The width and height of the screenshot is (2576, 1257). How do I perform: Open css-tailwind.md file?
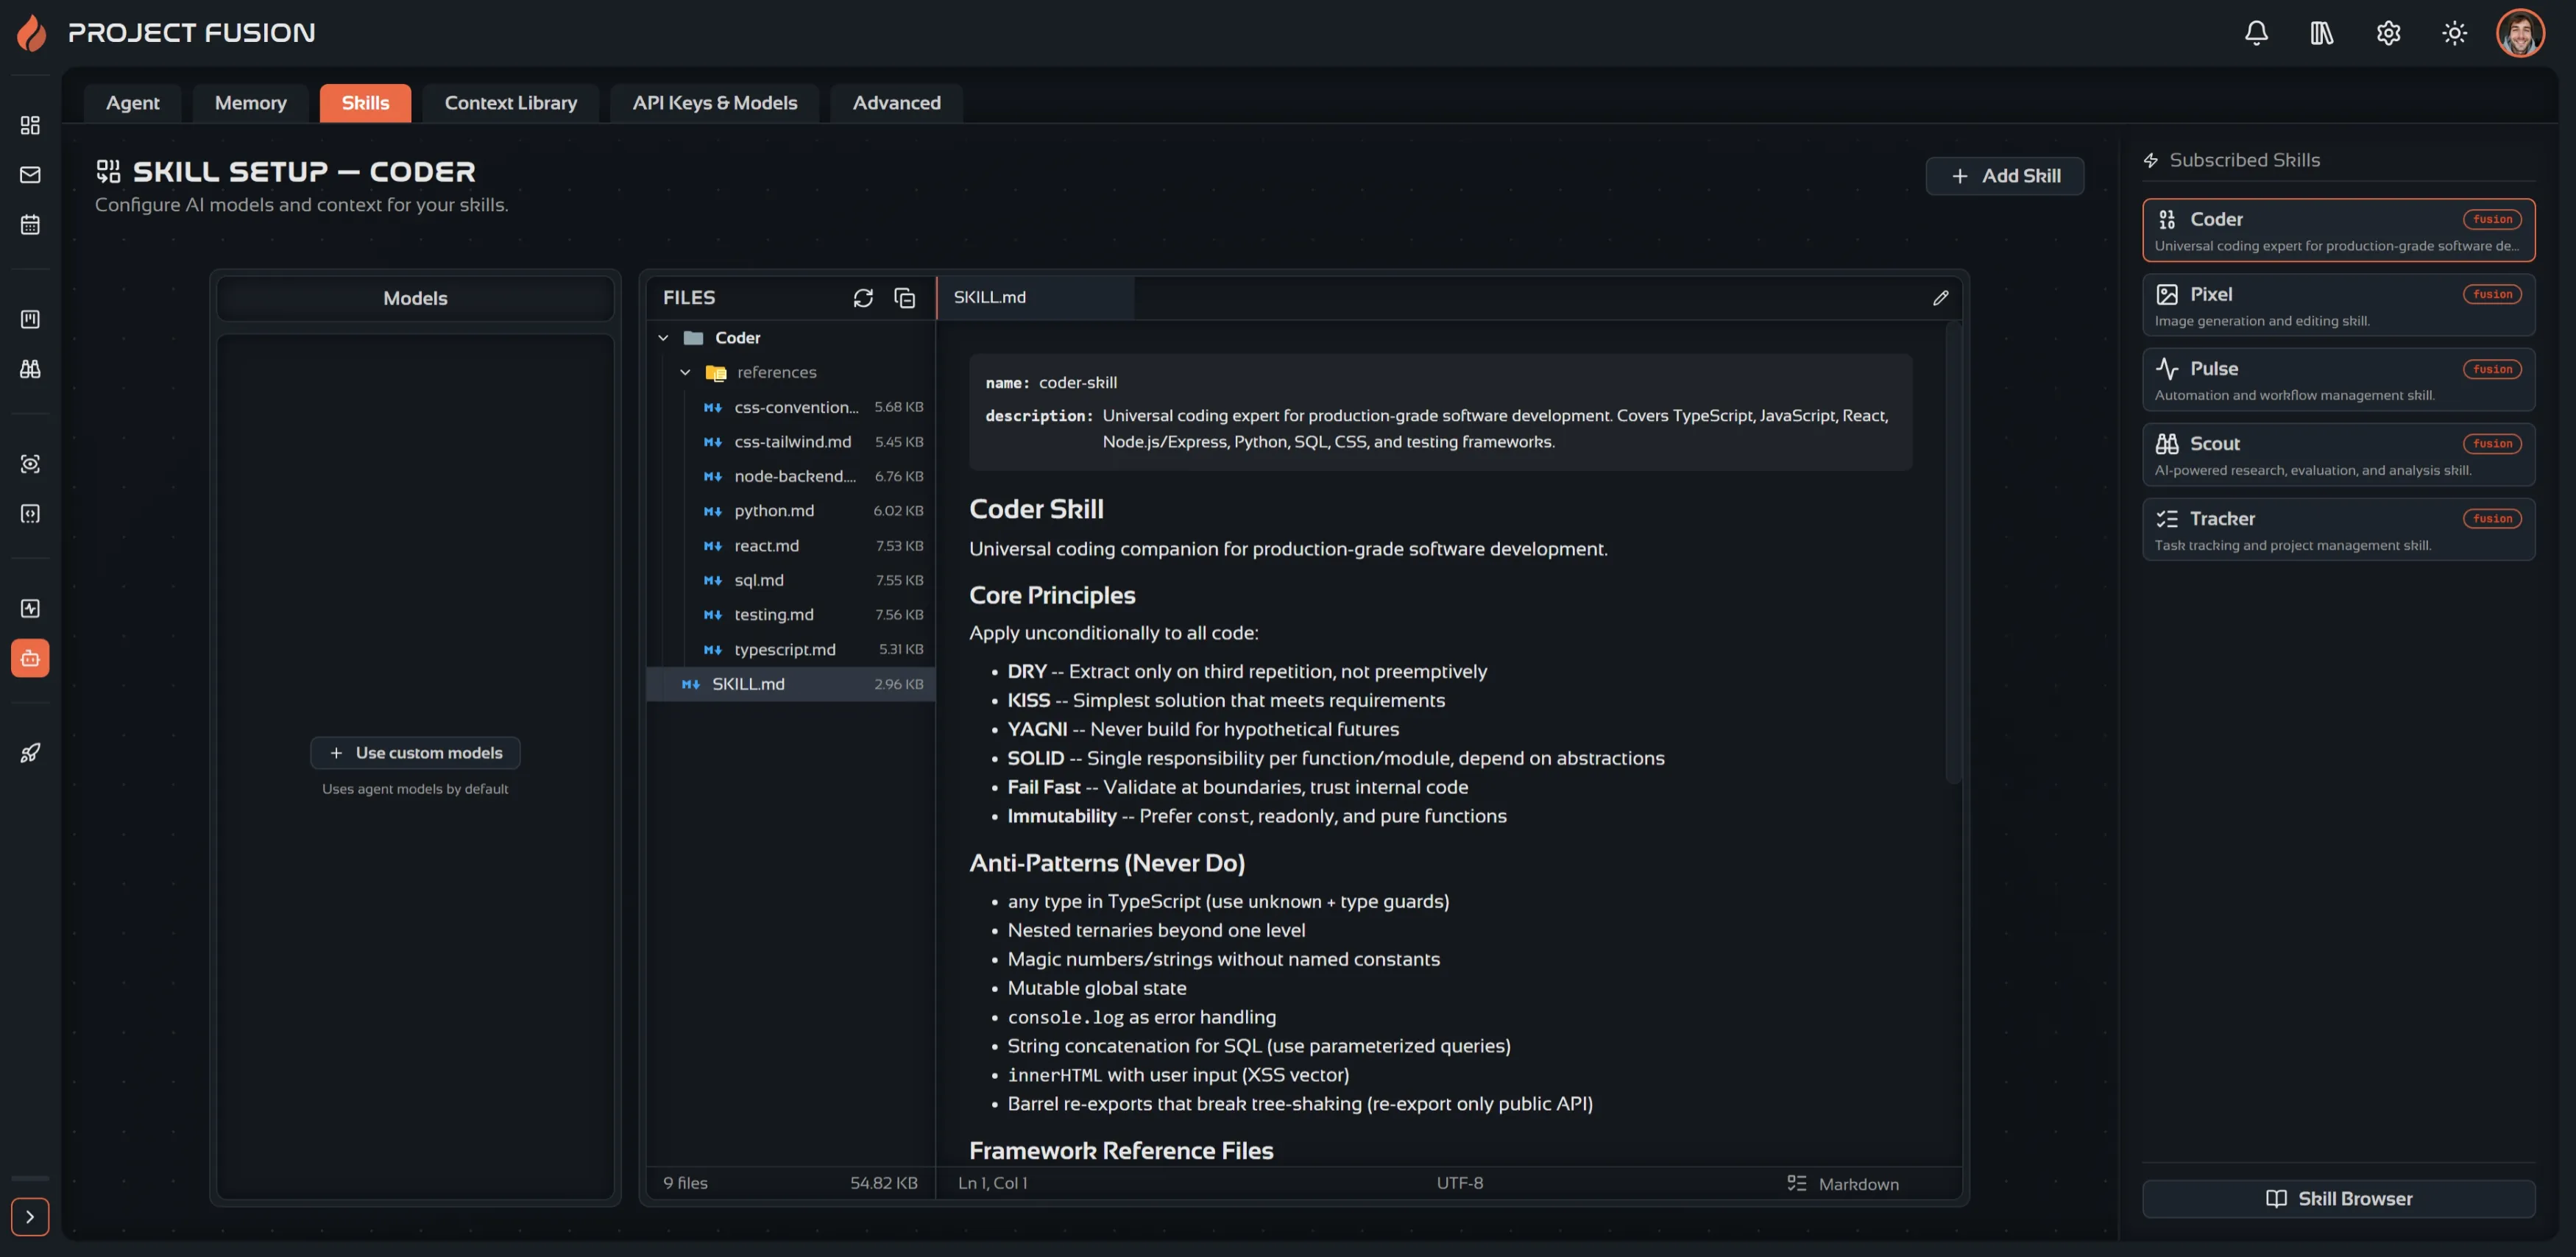[x=791, y=442]
